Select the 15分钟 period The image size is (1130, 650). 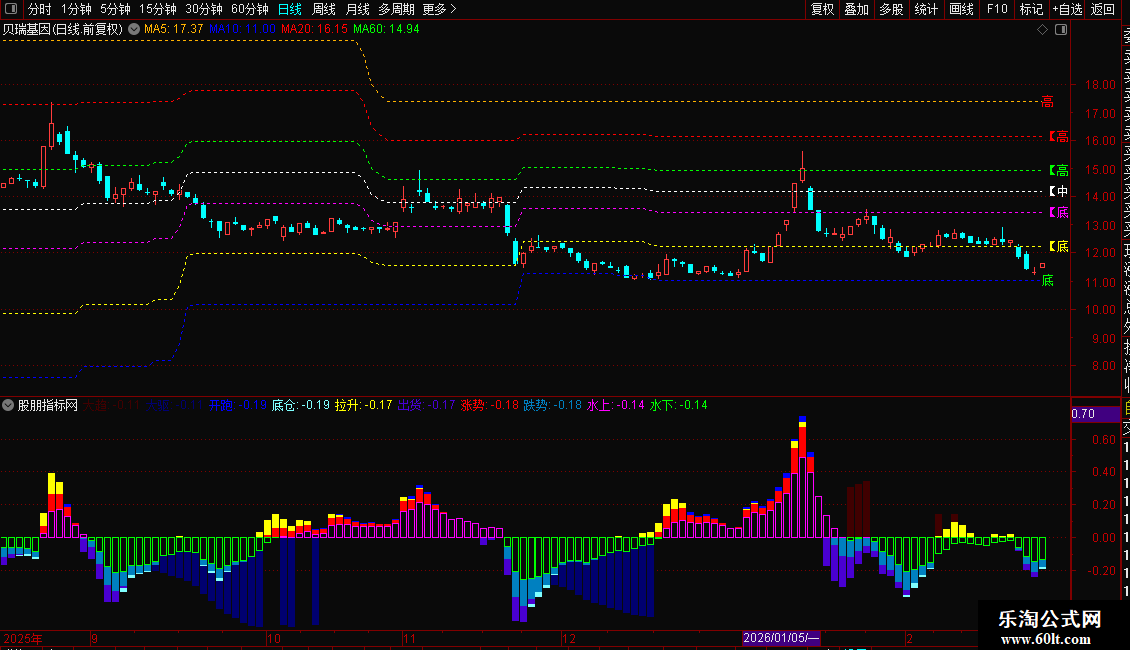coord(158,9)
